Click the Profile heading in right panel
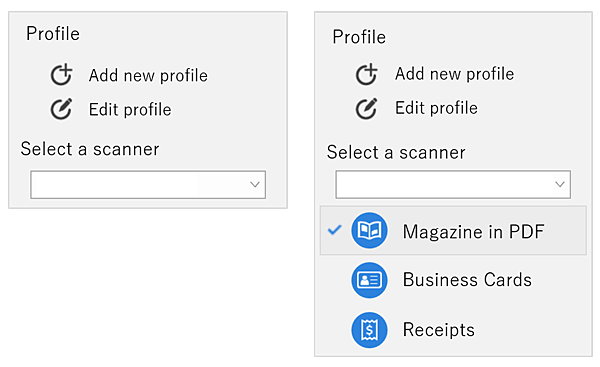600x367 pixels. 359,37
